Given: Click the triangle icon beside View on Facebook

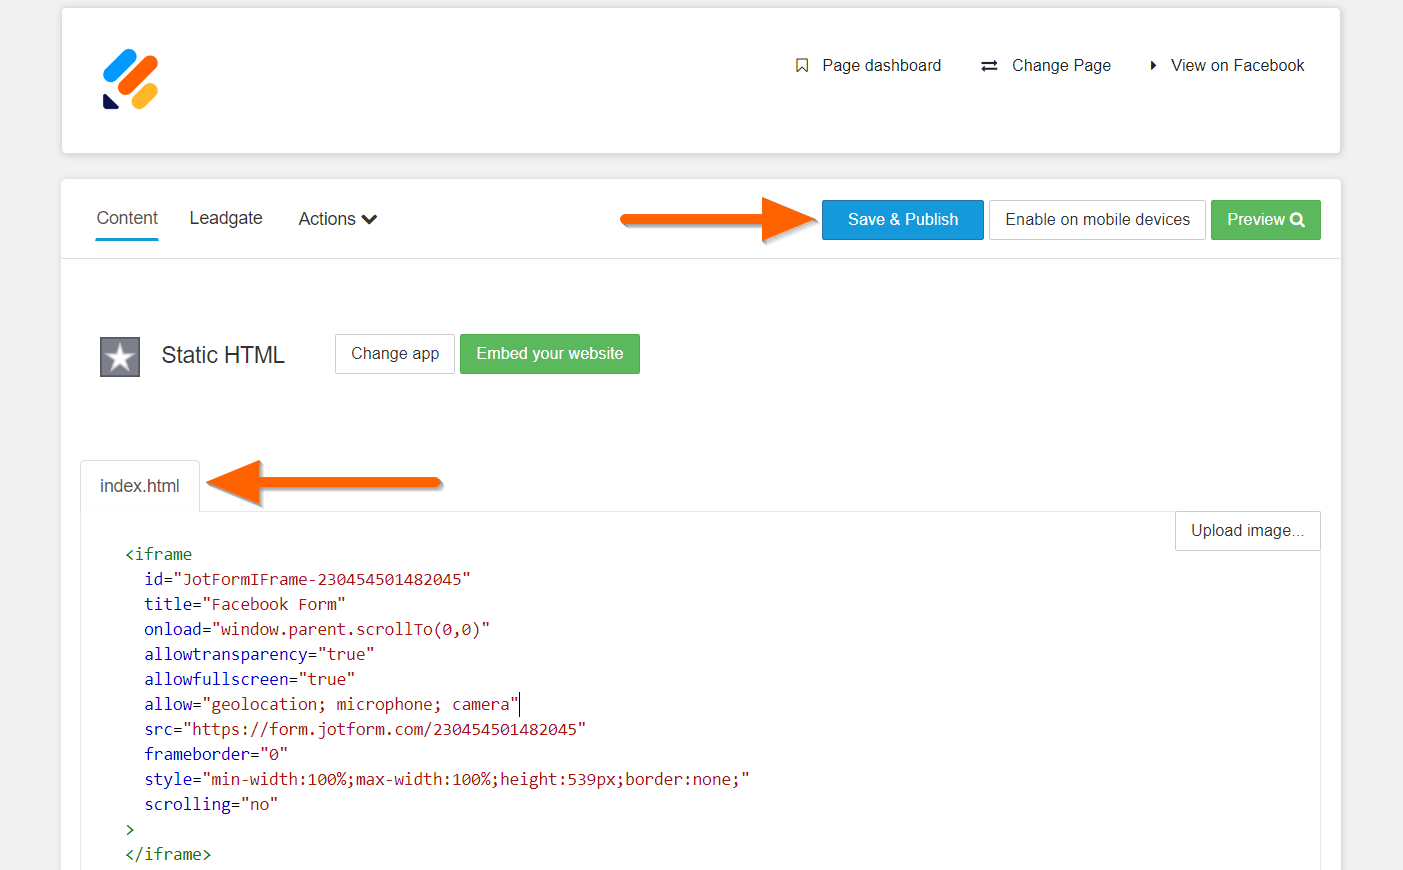Looking at the screenshot, I should 1153,66.
